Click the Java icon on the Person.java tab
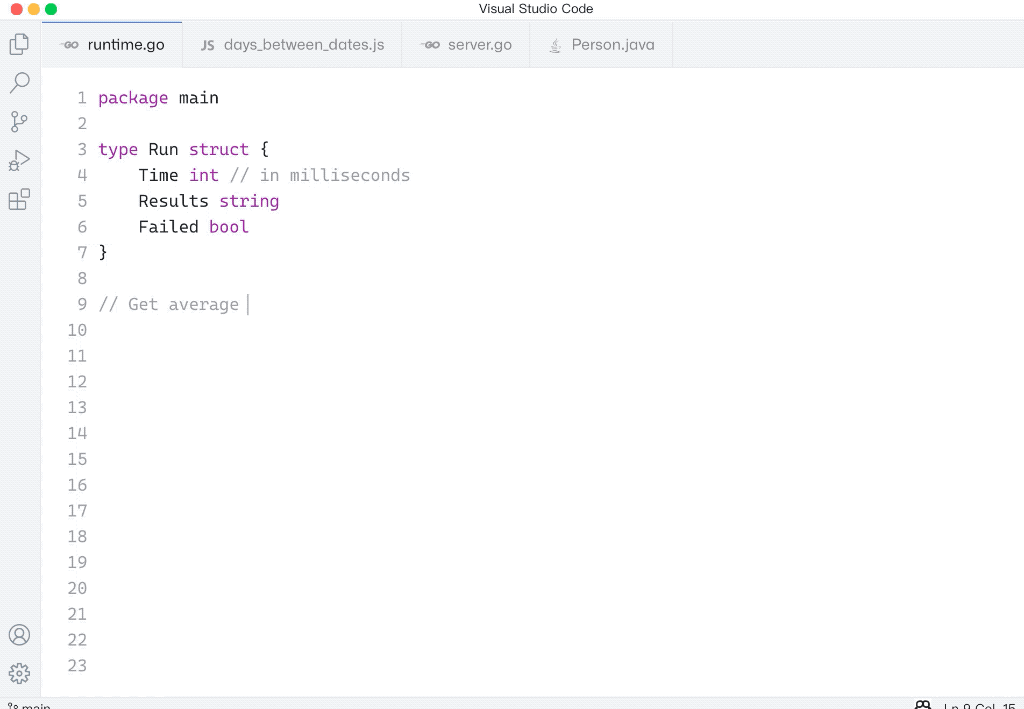This screenshot has height=709, width=1024. point(555,44)
